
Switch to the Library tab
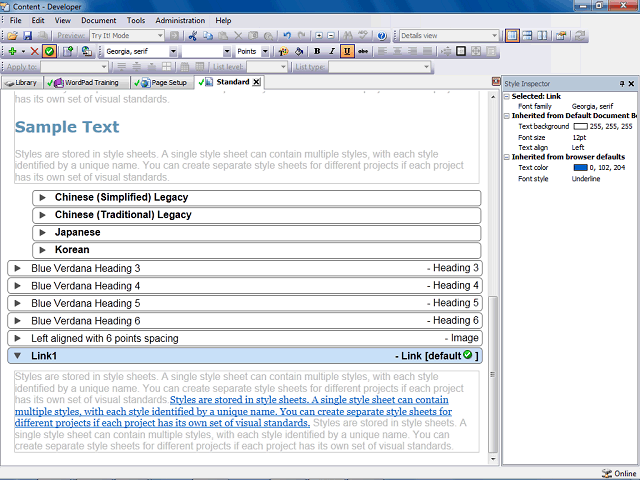click(x=21, y=83)
